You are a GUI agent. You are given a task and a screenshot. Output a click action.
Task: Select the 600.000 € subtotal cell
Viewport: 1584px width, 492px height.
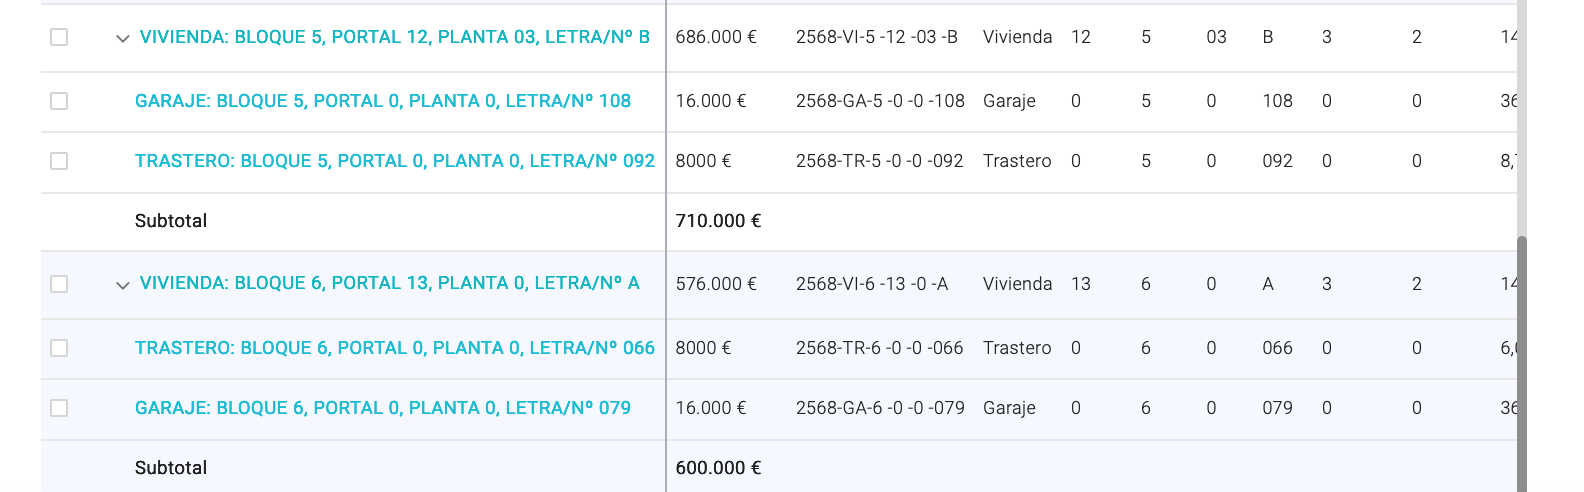click(x=718, y=468)
